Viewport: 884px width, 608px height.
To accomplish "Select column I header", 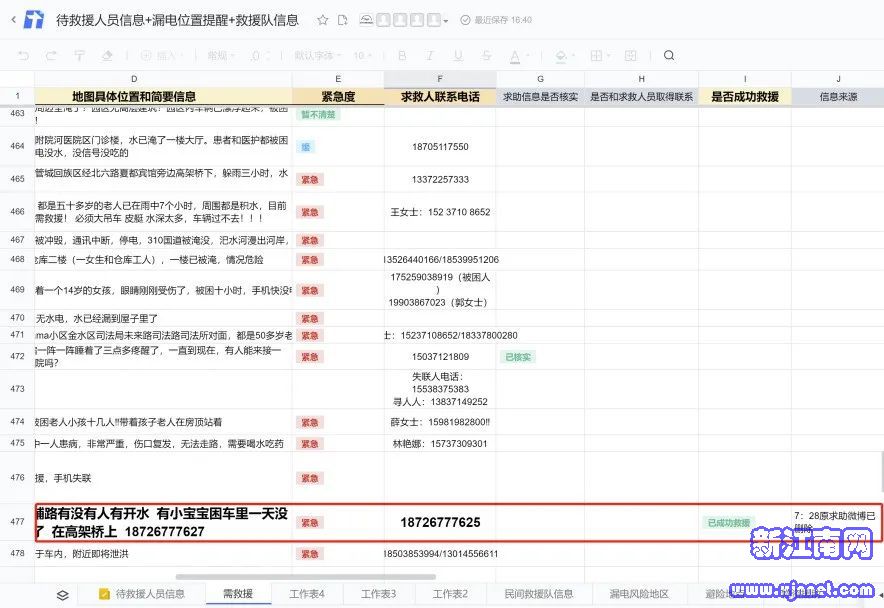I will click(745, 79).
